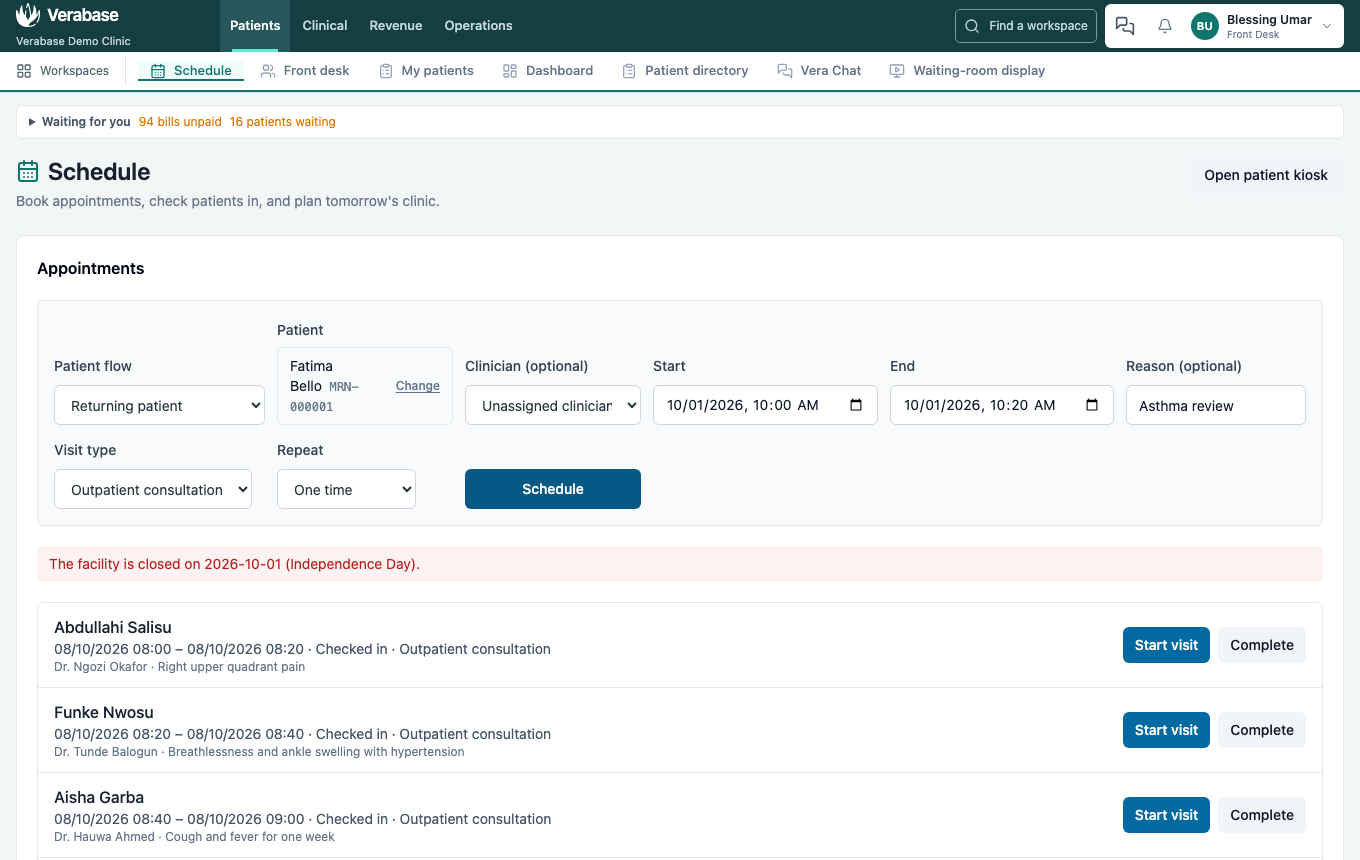Open the Clinician dropdown
Image resolution: width=1360 pixels, height=860 pixels.
pos(553,405)
